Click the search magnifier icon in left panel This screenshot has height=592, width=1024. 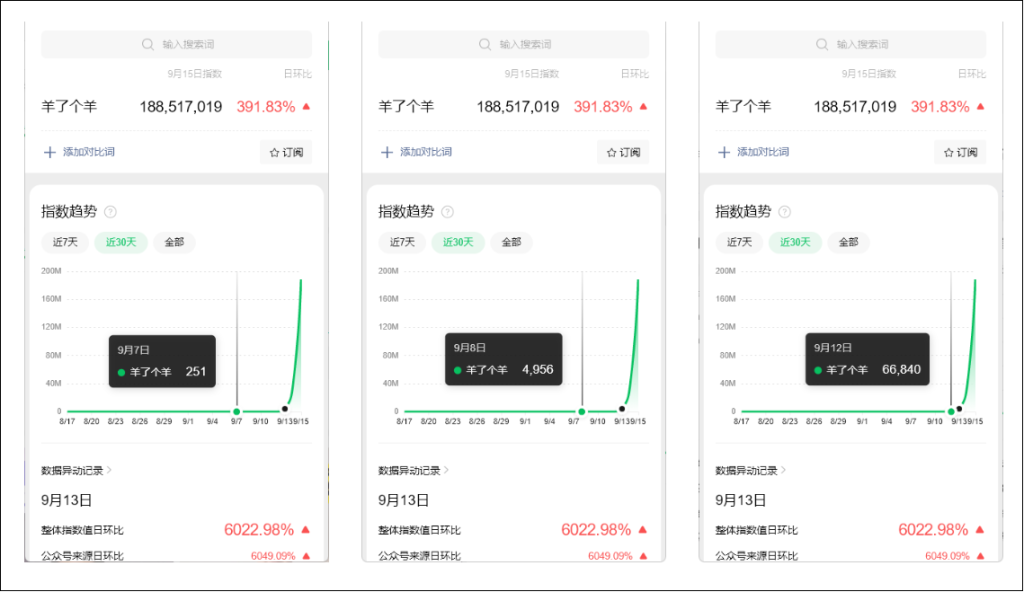(148, 44)
